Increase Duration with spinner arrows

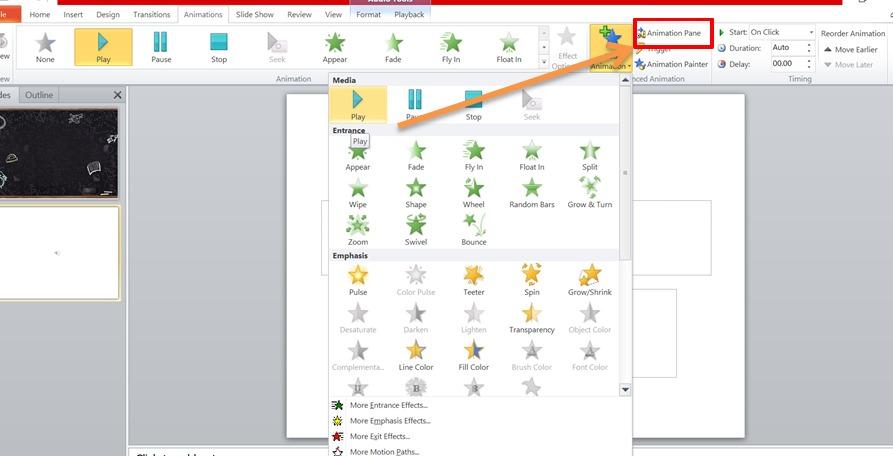[809, 45]
